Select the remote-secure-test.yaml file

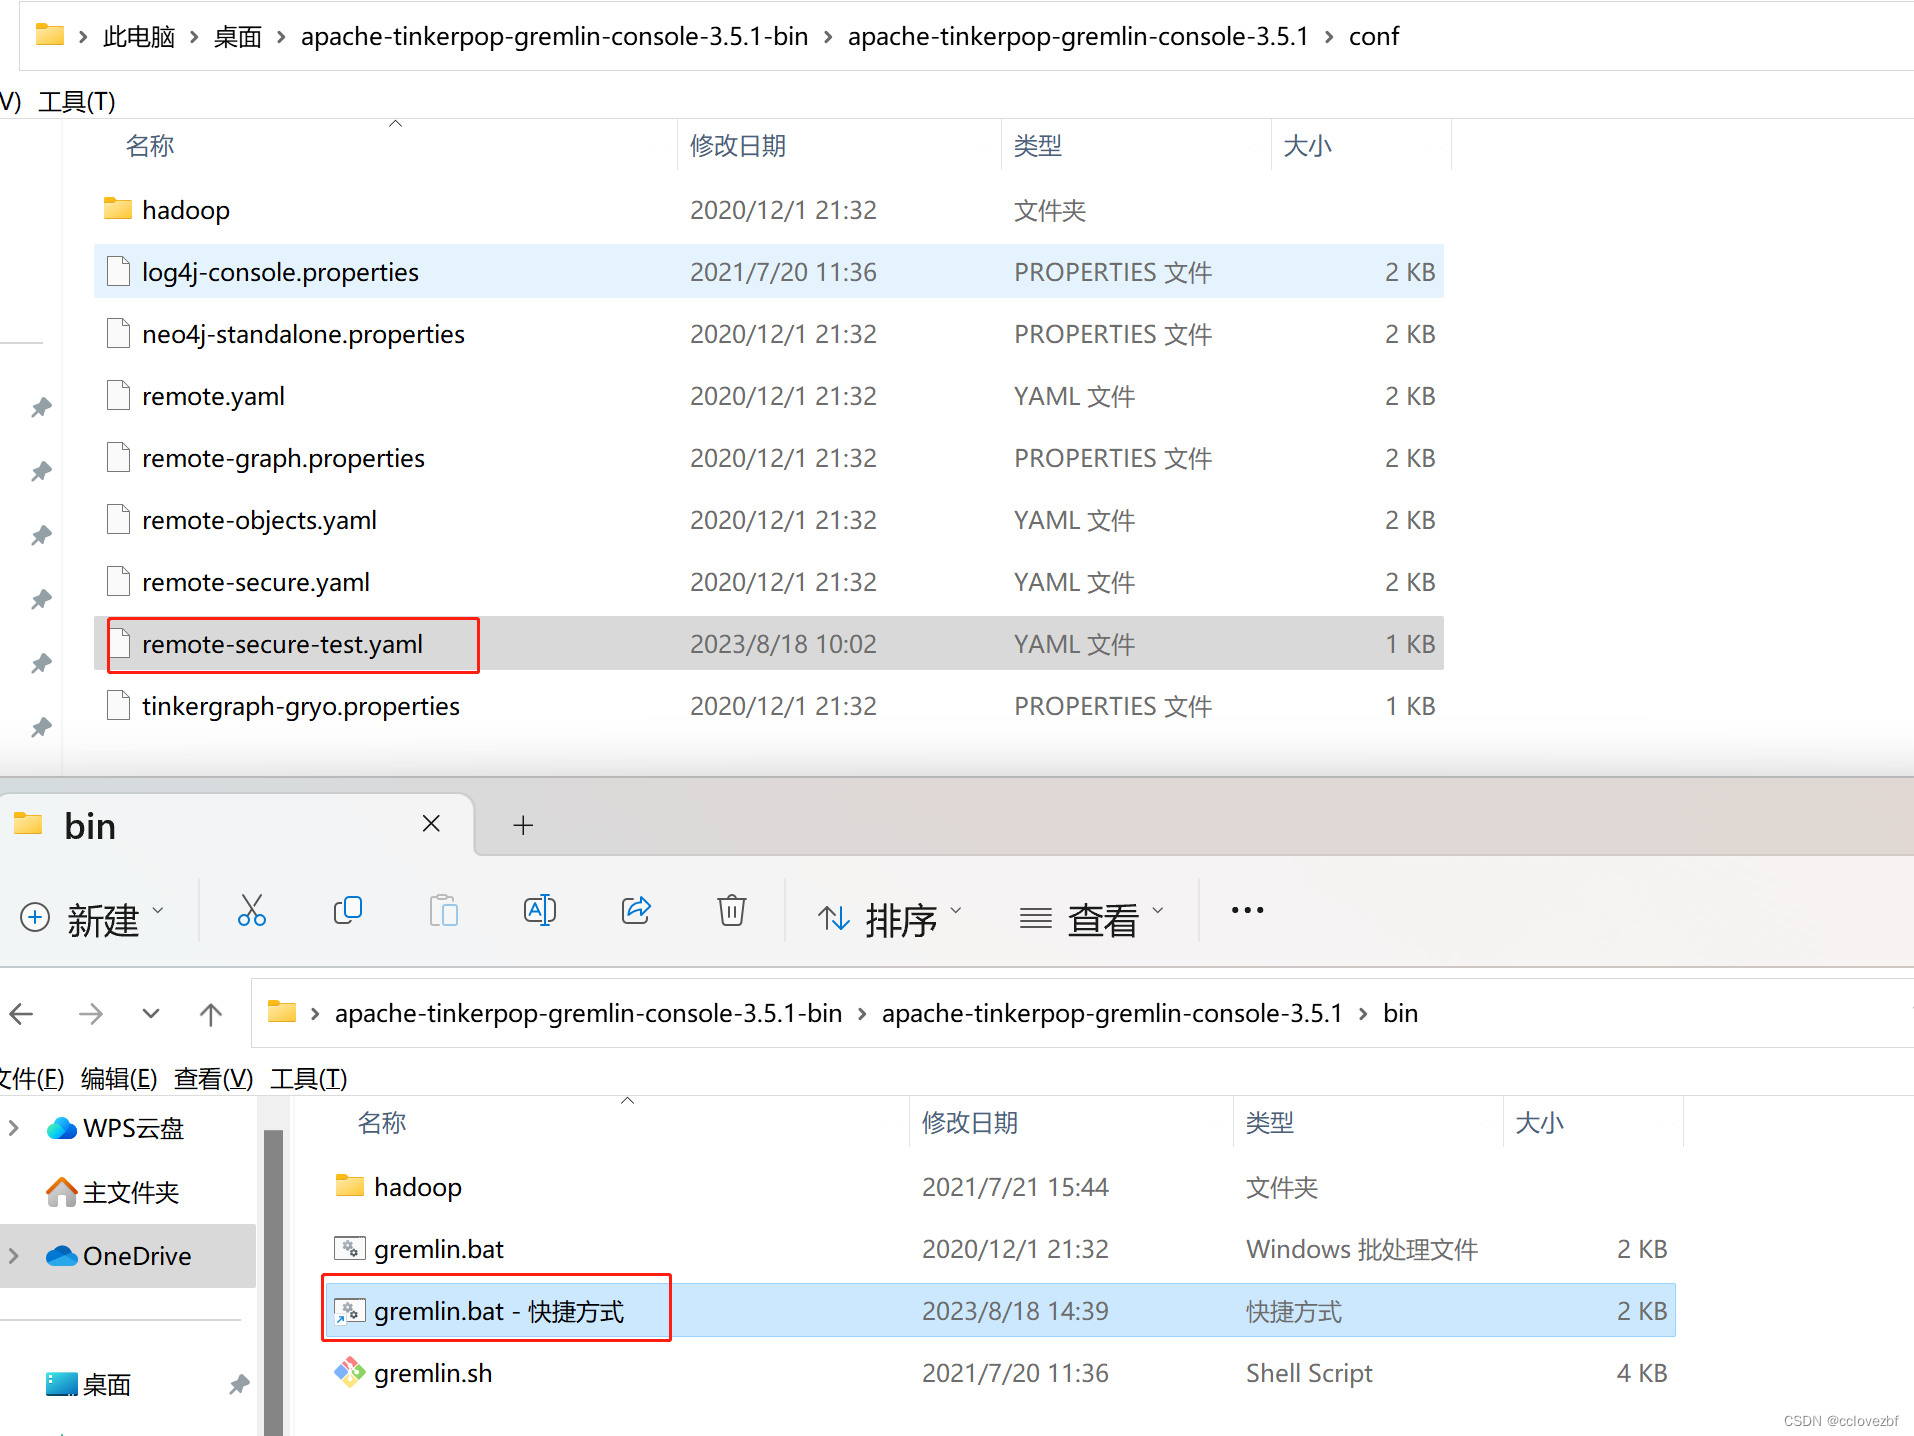[x=281, y=644]
